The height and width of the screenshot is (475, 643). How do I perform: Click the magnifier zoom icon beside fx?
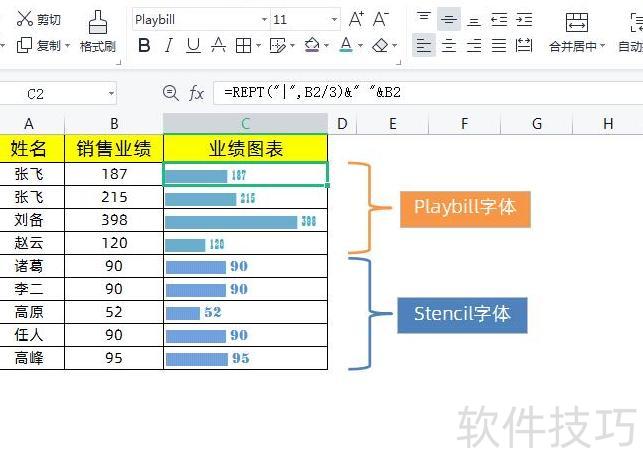coord(171,93)
